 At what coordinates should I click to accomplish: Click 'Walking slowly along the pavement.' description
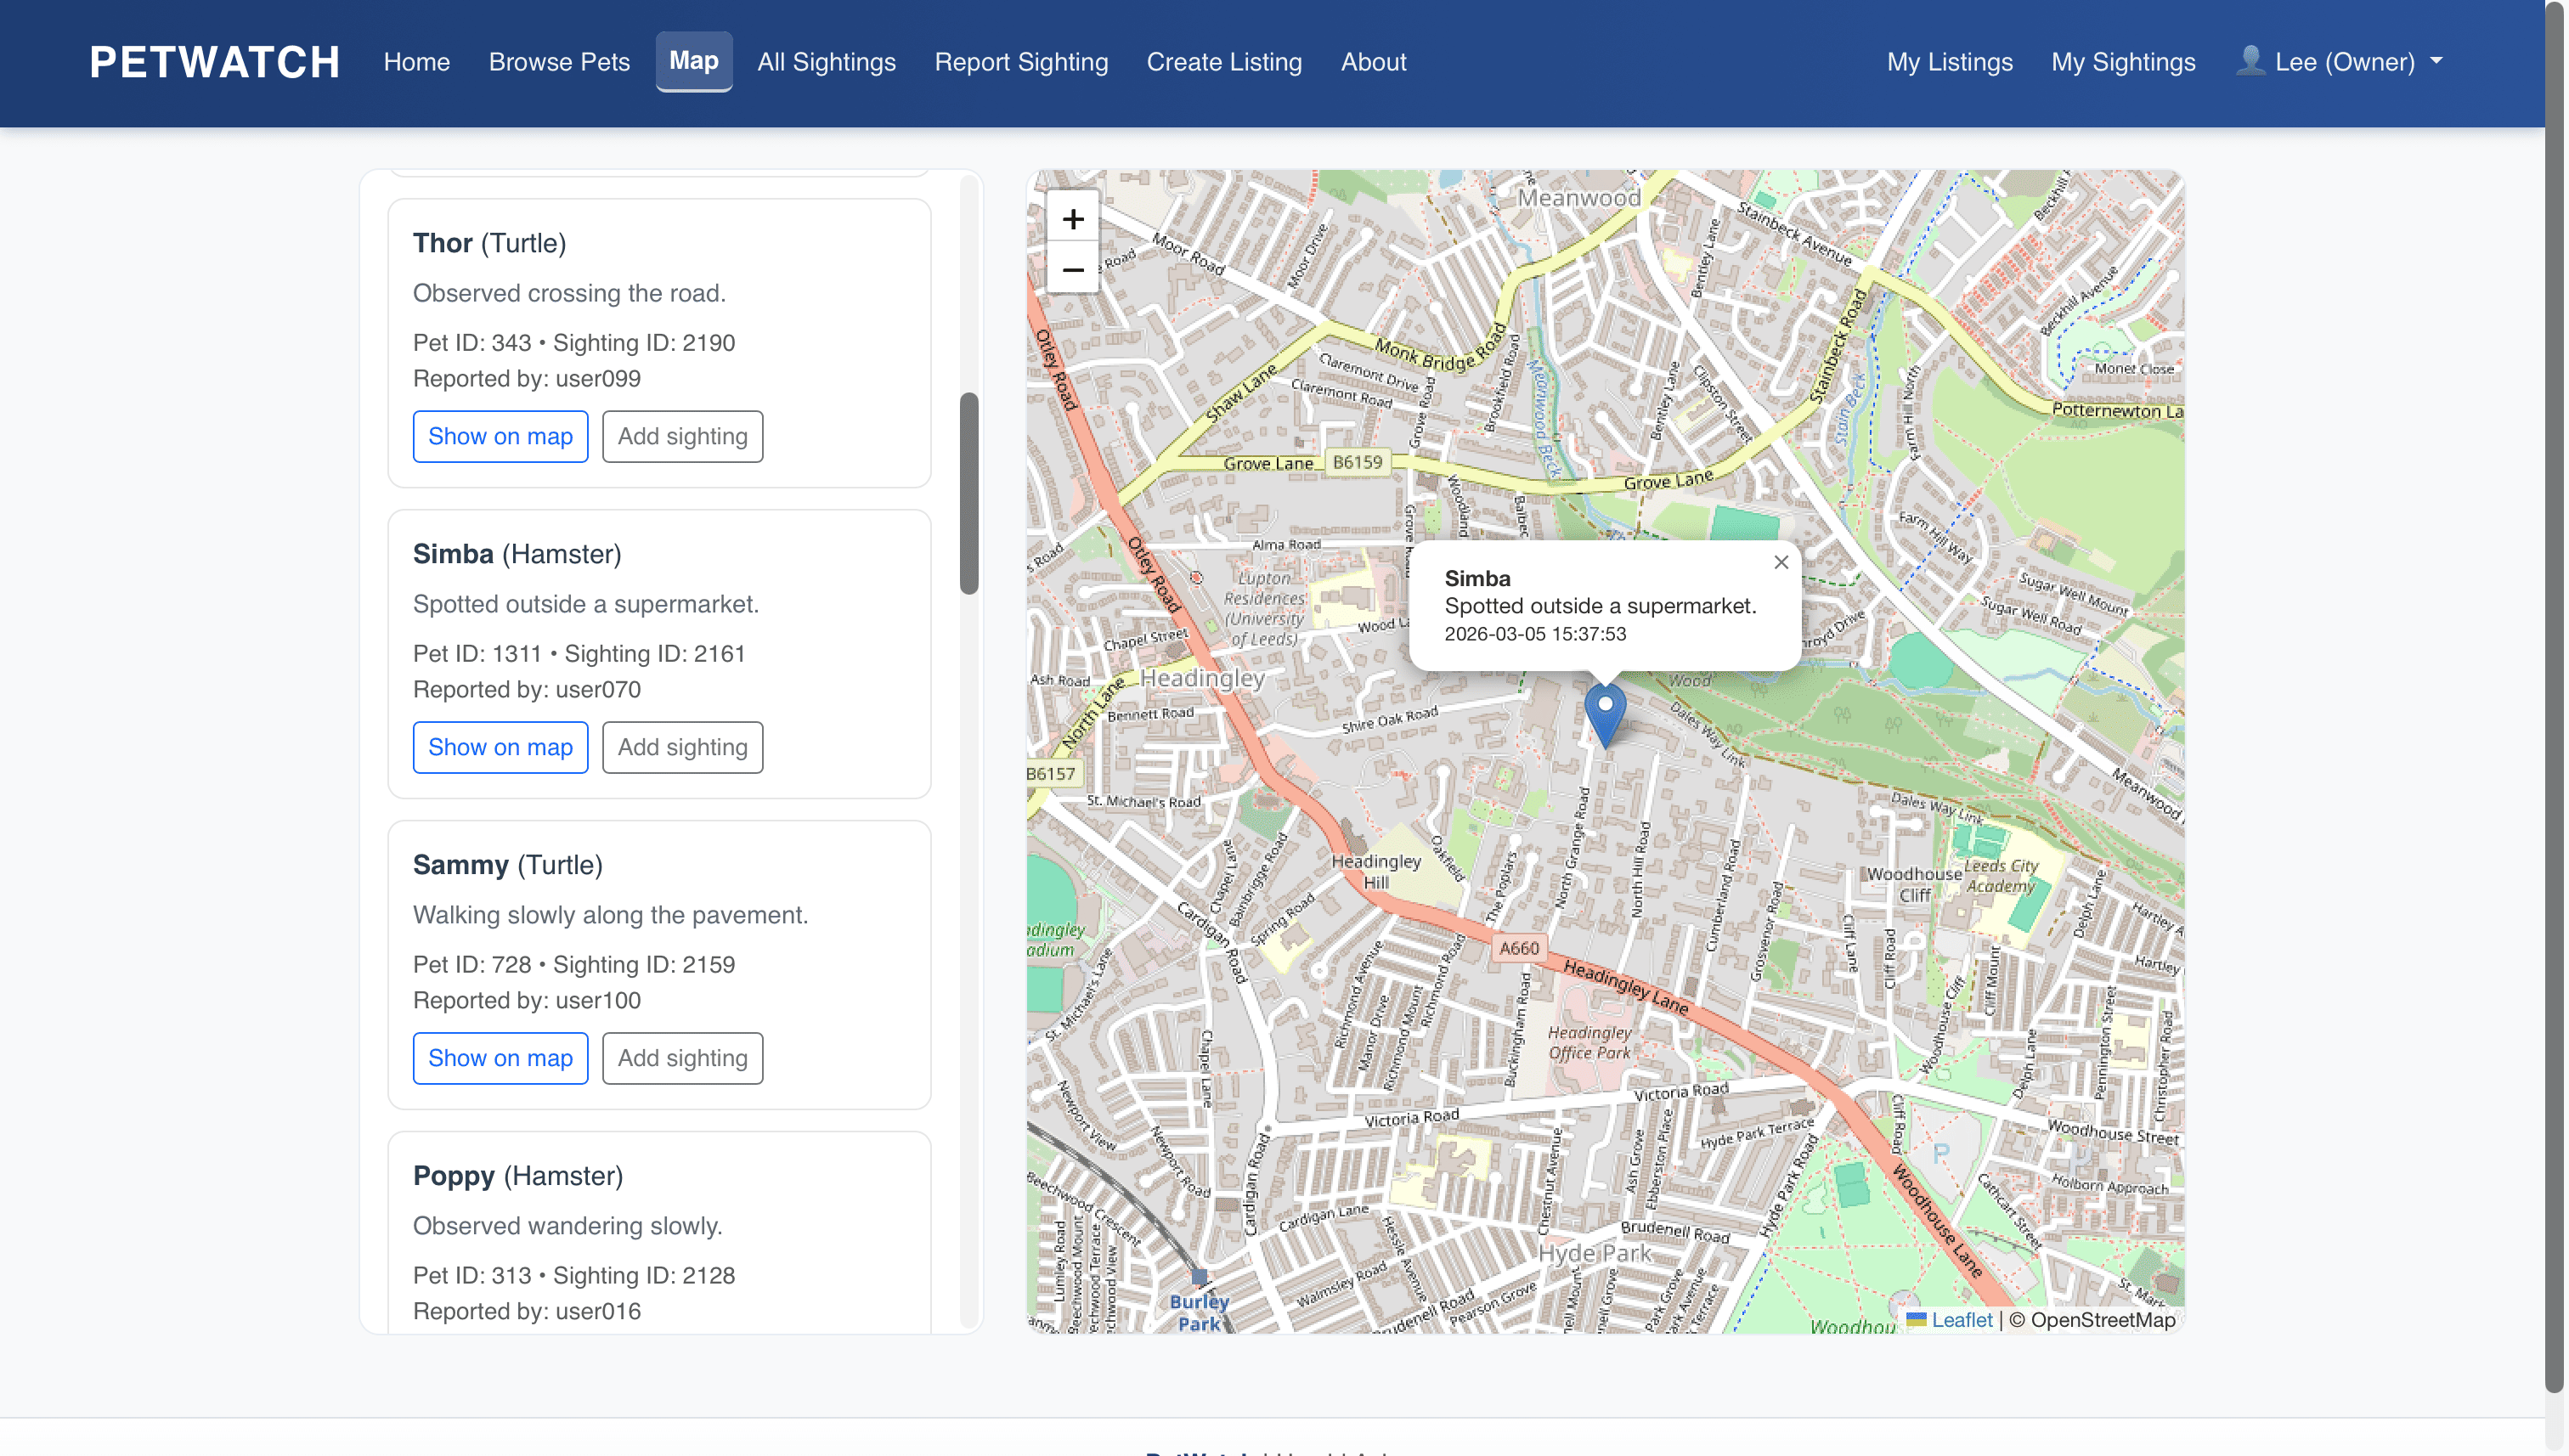[x=610, y=915]
